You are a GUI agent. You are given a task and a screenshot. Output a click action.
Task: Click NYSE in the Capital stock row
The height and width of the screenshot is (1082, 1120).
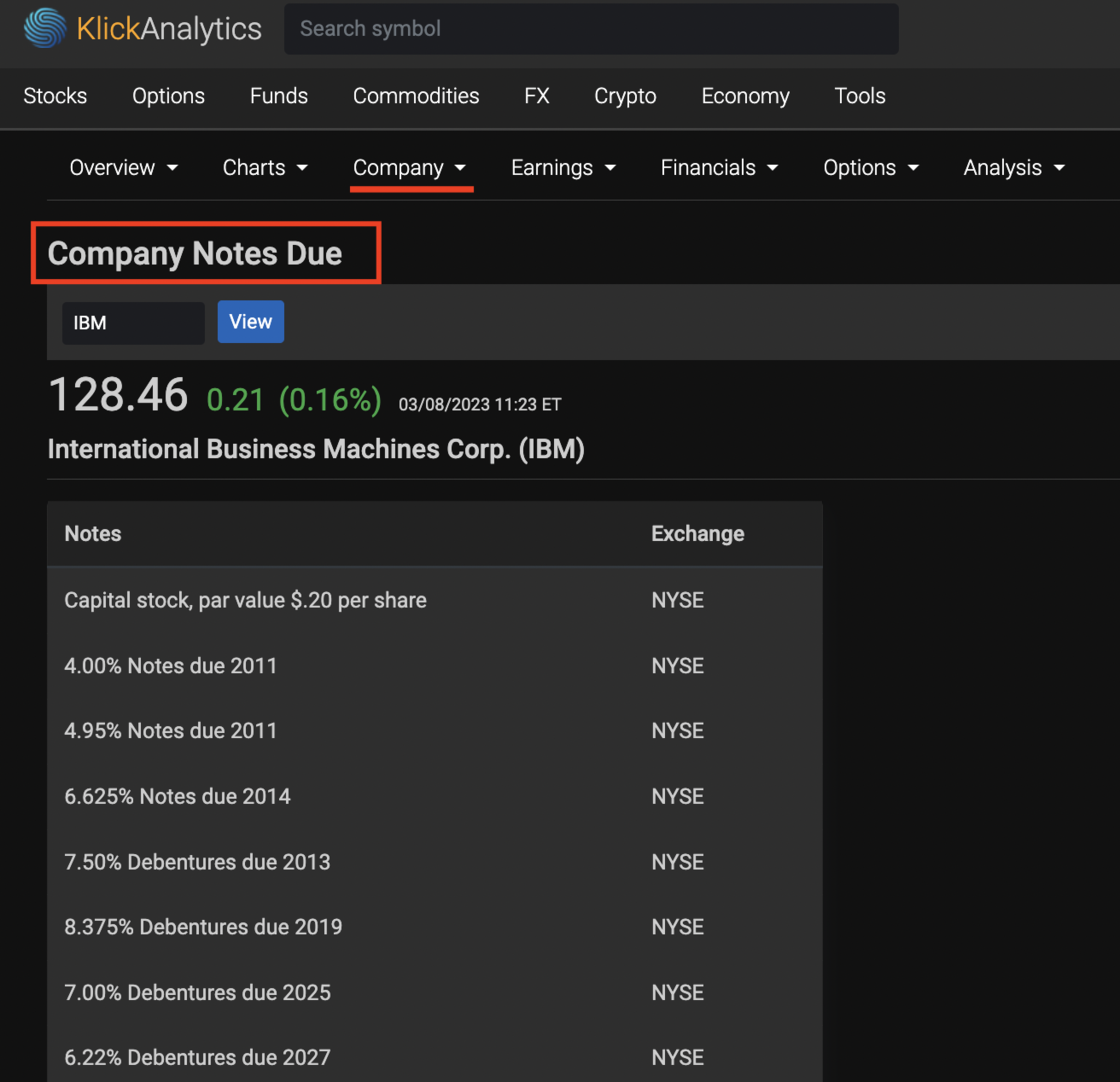[x=677, y=600]
